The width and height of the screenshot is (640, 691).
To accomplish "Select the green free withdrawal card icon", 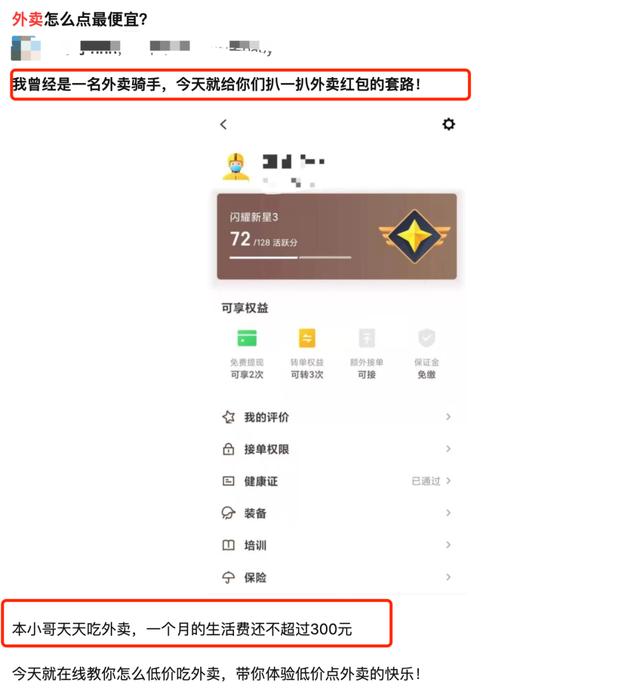I will (247, 338).
